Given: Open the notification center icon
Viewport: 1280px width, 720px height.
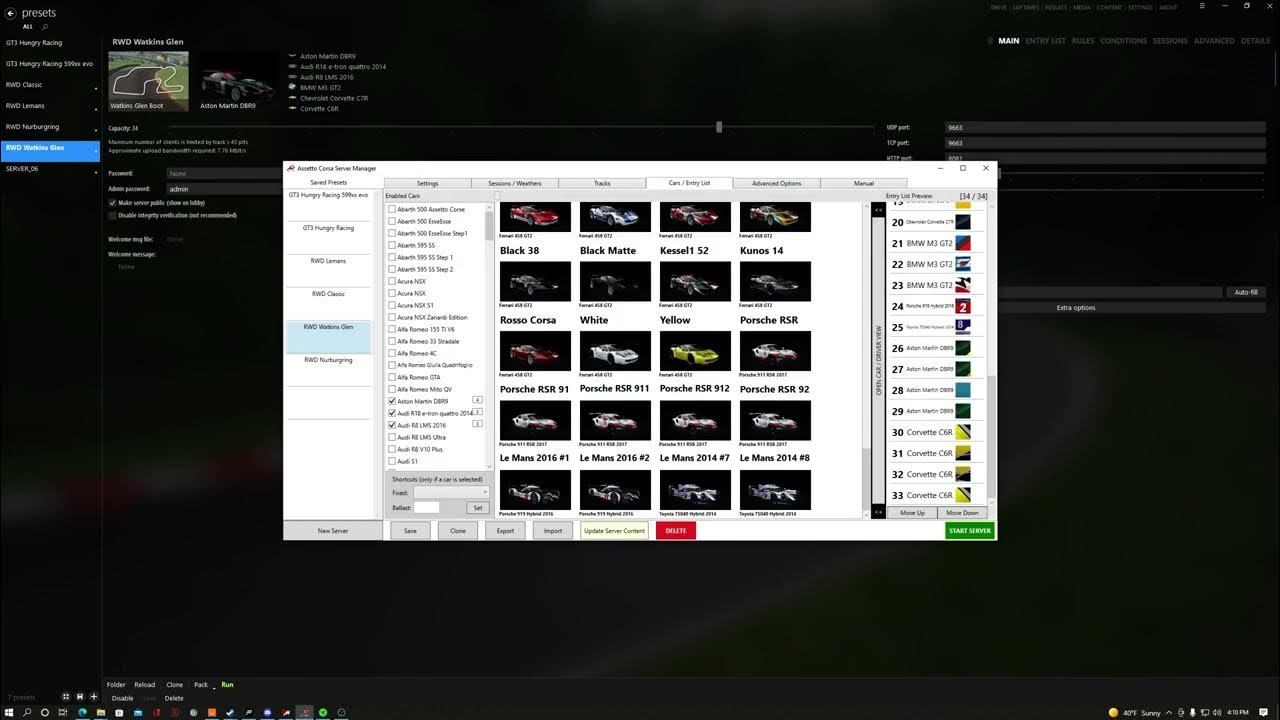Looking at the screenshot, I should click(1265, 712).
